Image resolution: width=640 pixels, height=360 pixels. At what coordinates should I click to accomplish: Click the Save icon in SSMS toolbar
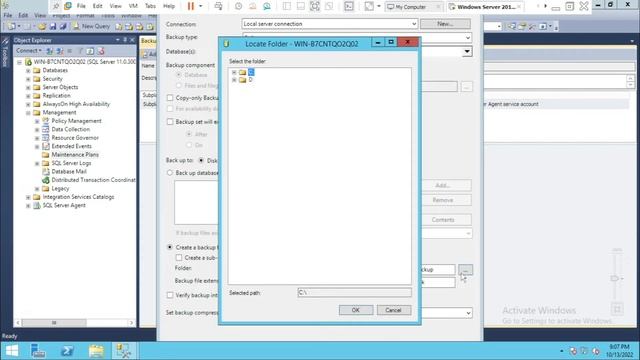click(53, 27)
